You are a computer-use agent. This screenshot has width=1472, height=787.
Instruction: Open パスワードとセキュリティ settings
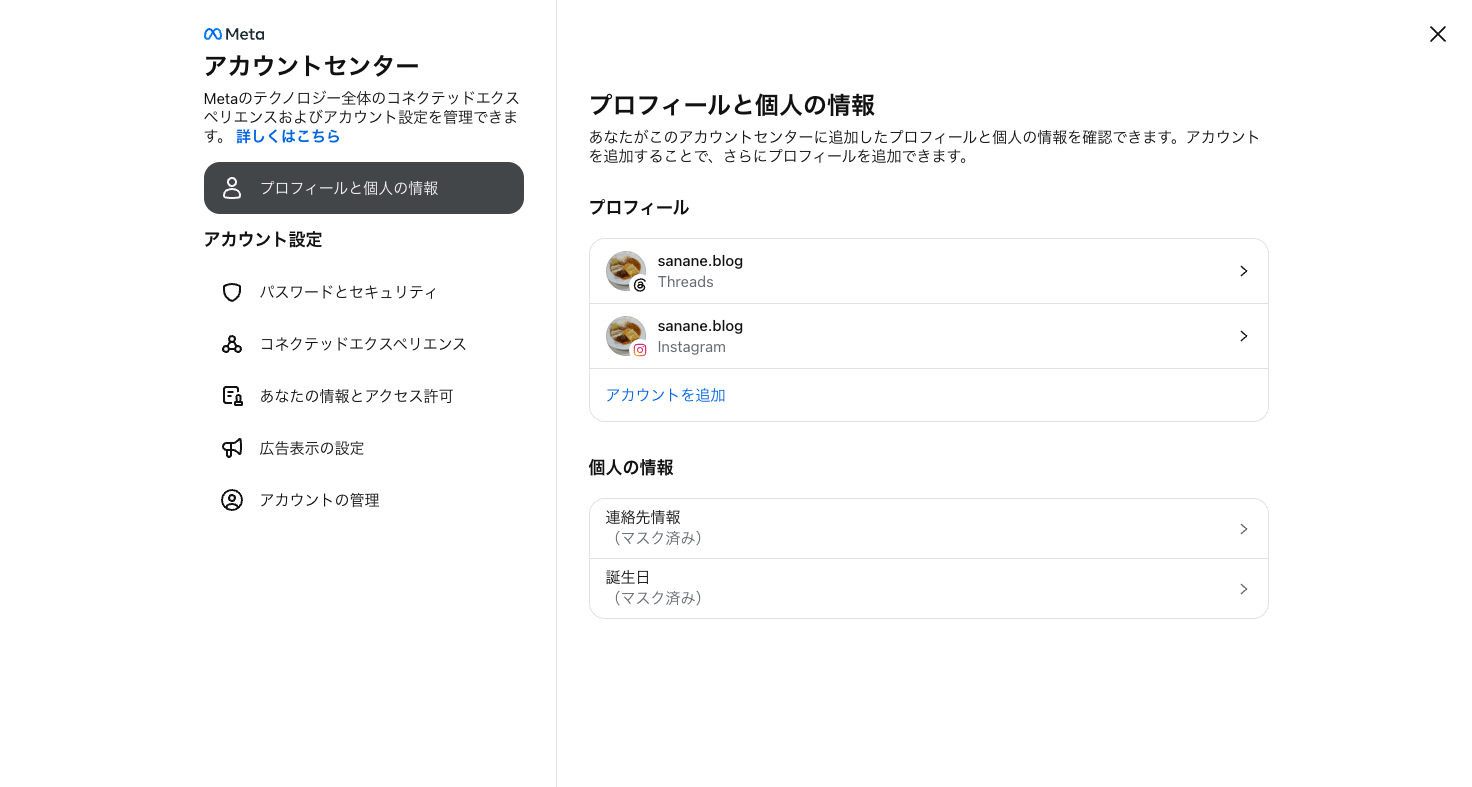pos(364,292)
